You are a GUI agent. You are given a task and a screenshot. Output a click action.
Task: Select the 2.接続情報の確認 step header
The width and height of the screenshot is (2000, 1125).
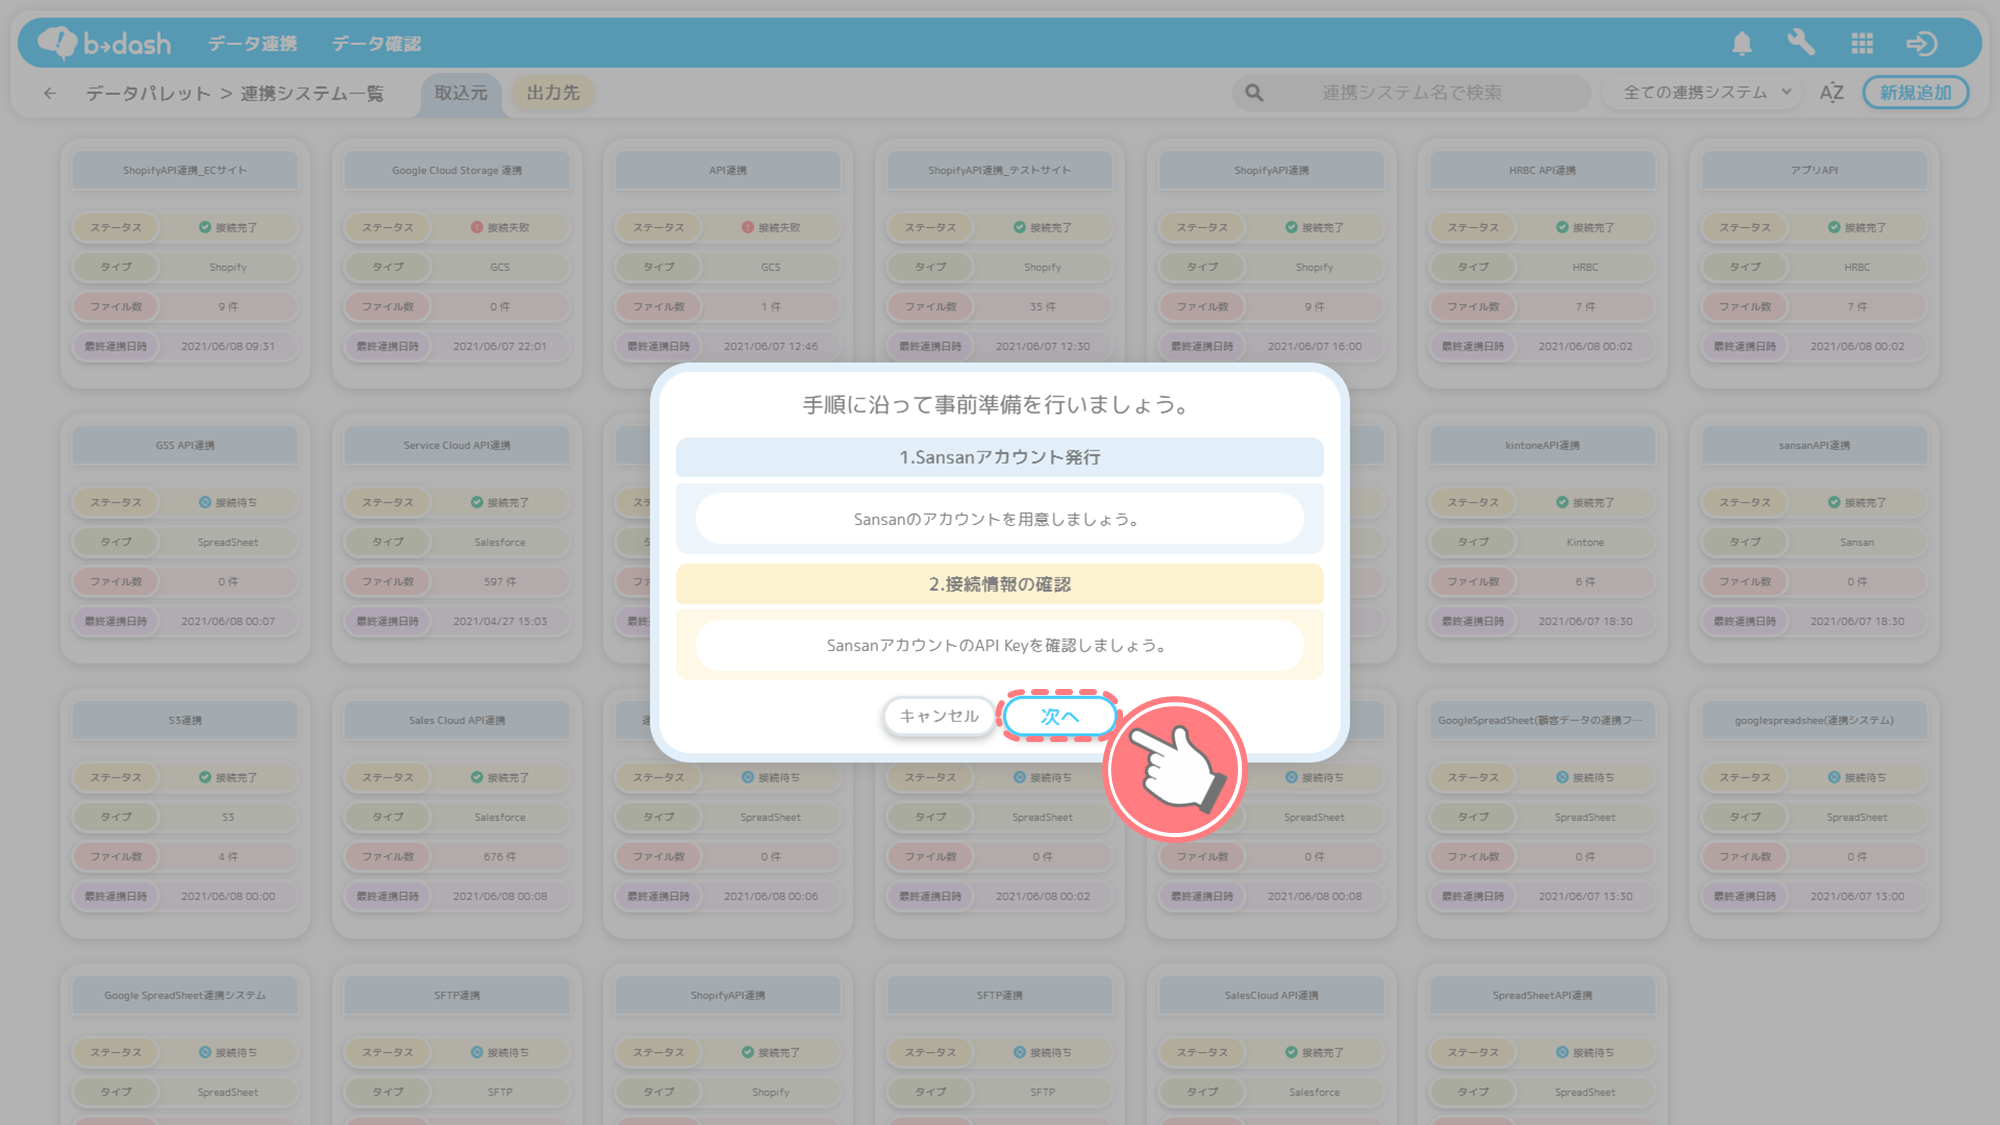[999, 584]
